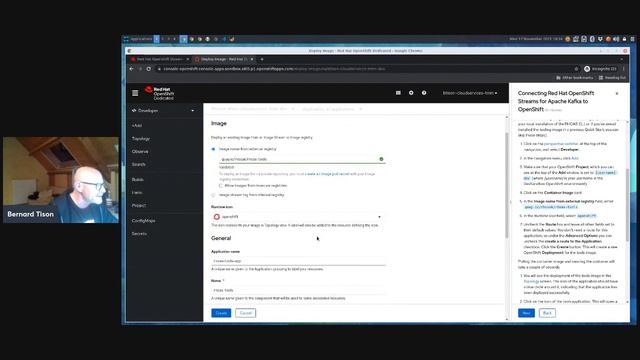The height and width of the screenshot is (360, 640).
Task: Close the Quick Start side panel
Action: tap(617, 93)
